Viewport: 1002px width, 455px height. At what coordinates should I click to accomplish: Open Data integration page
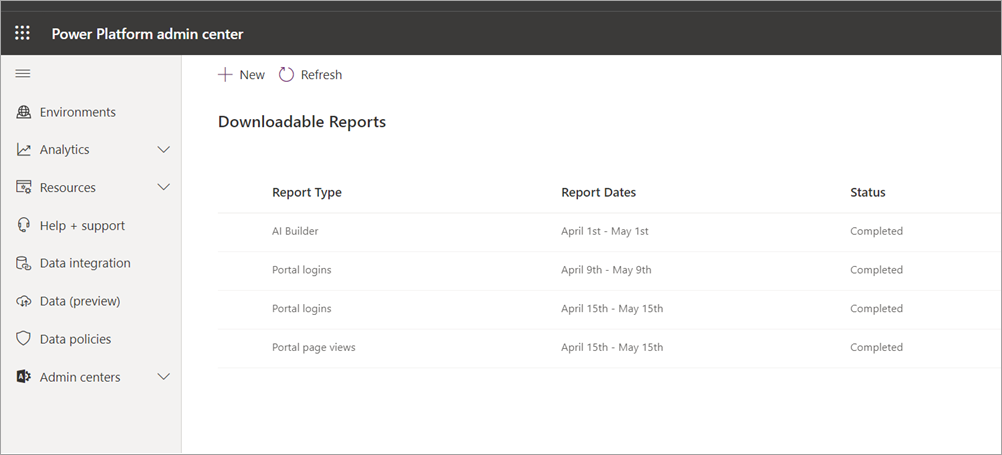point(85,263)
